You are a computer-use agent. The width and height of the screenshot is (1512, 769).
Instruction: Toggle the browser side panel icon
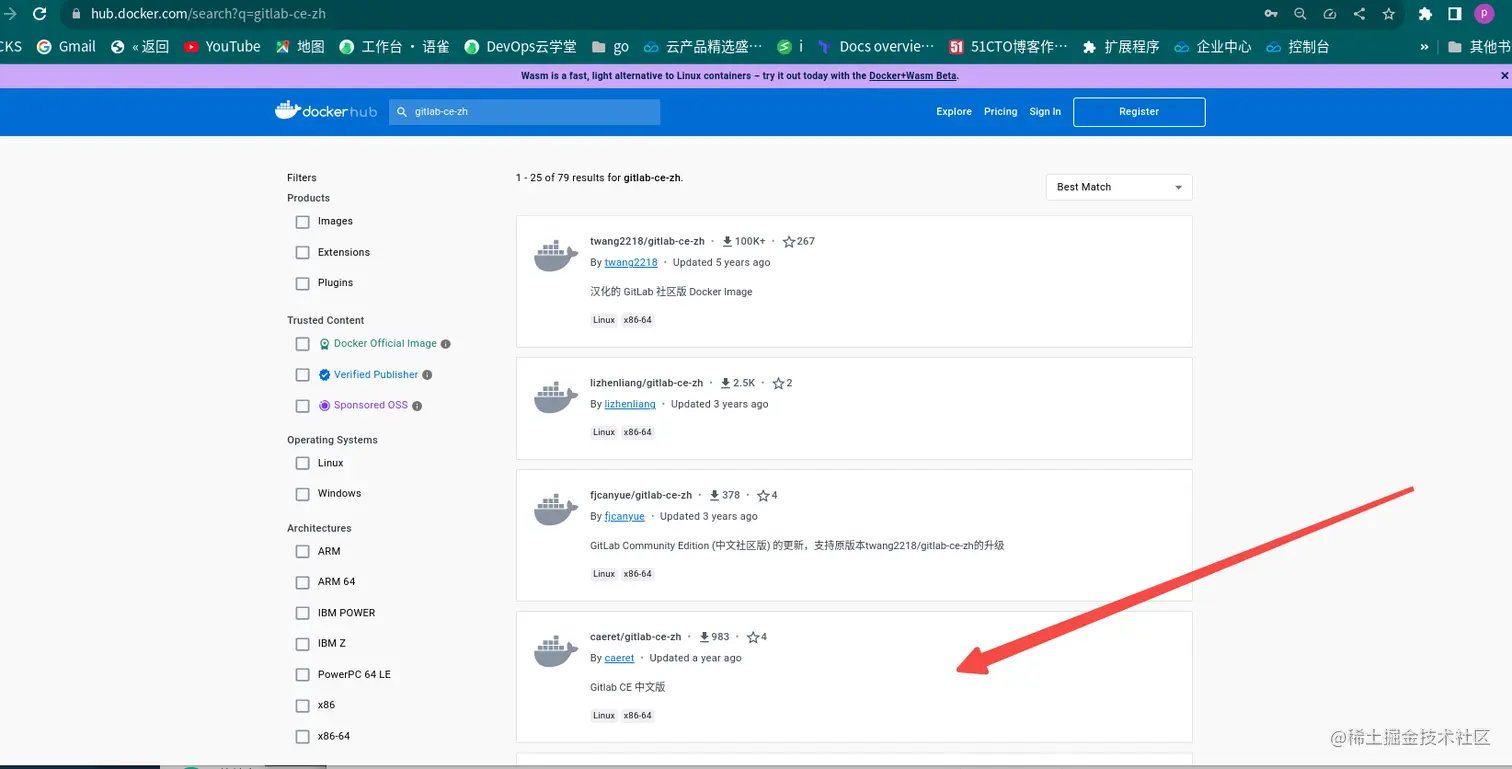[x=1454, y=14]
